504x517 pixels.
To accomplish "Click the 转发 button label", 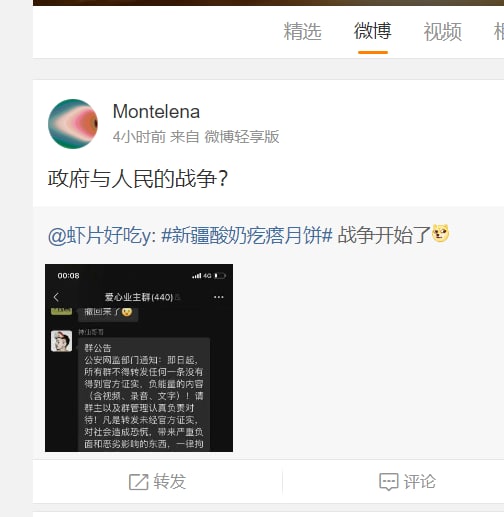I will click(x=170, y=482).
